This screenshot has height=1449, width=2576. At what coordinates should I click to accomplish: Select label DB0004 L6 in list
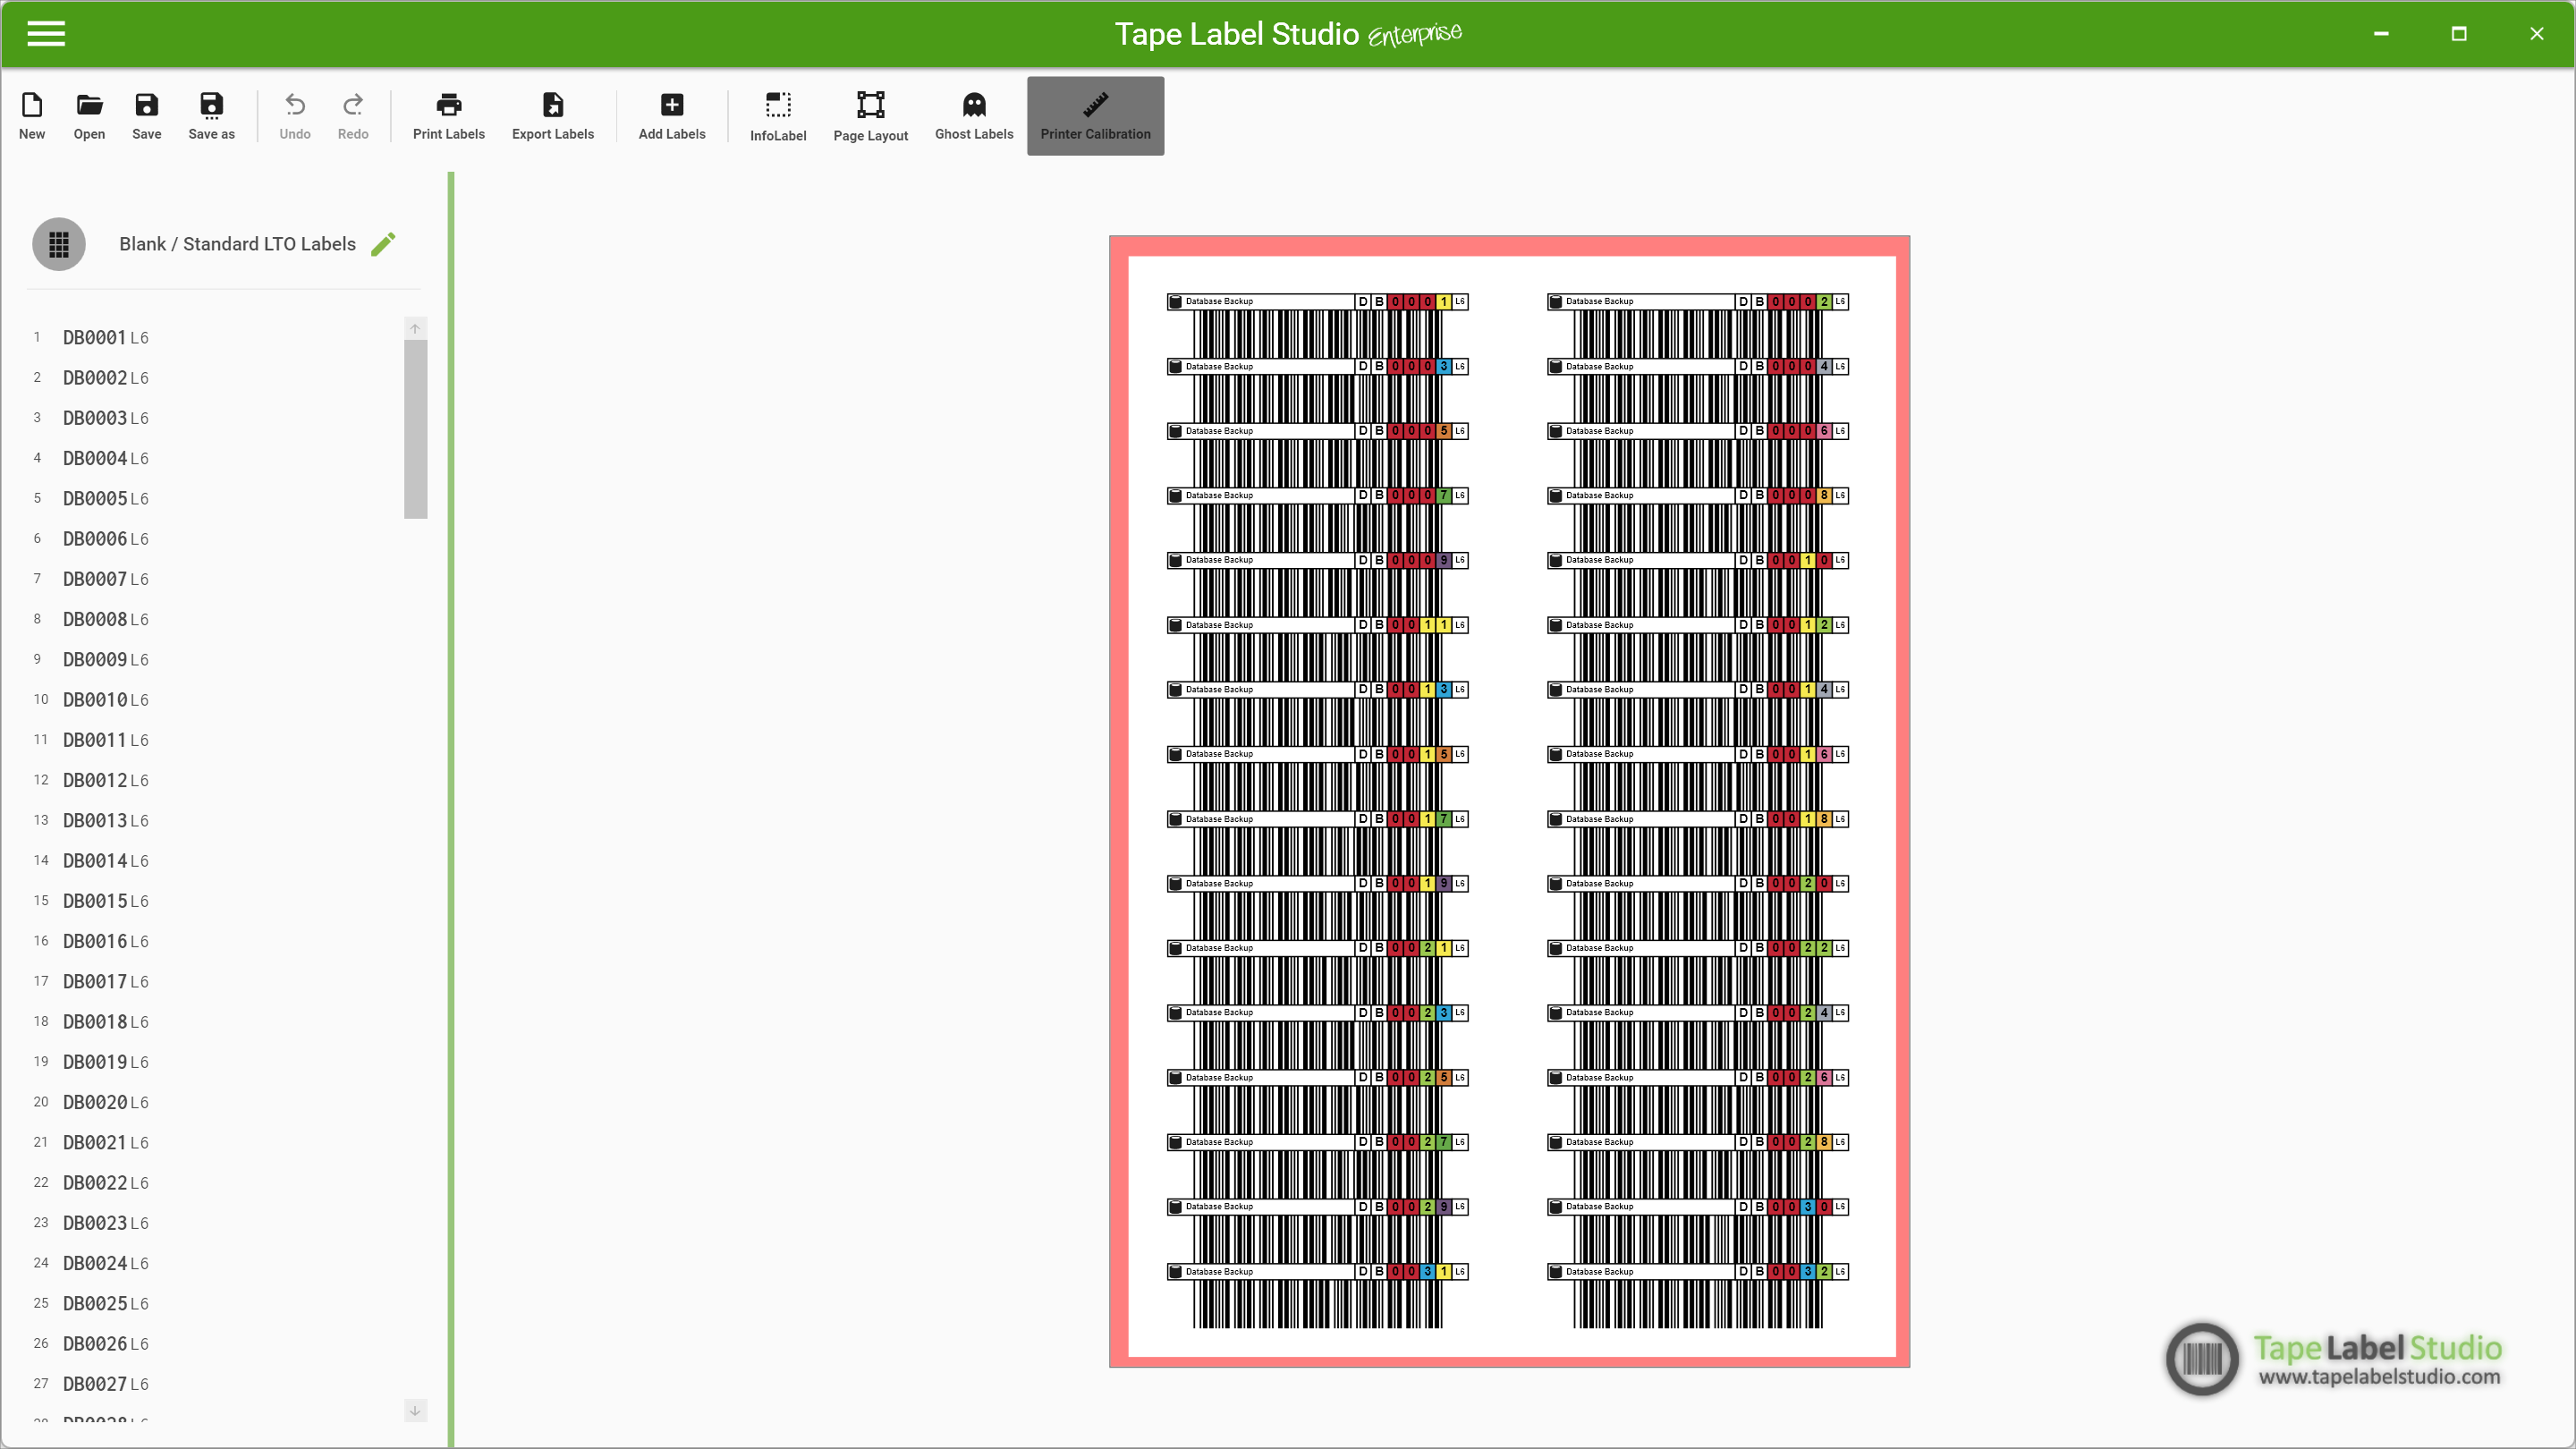105,458
